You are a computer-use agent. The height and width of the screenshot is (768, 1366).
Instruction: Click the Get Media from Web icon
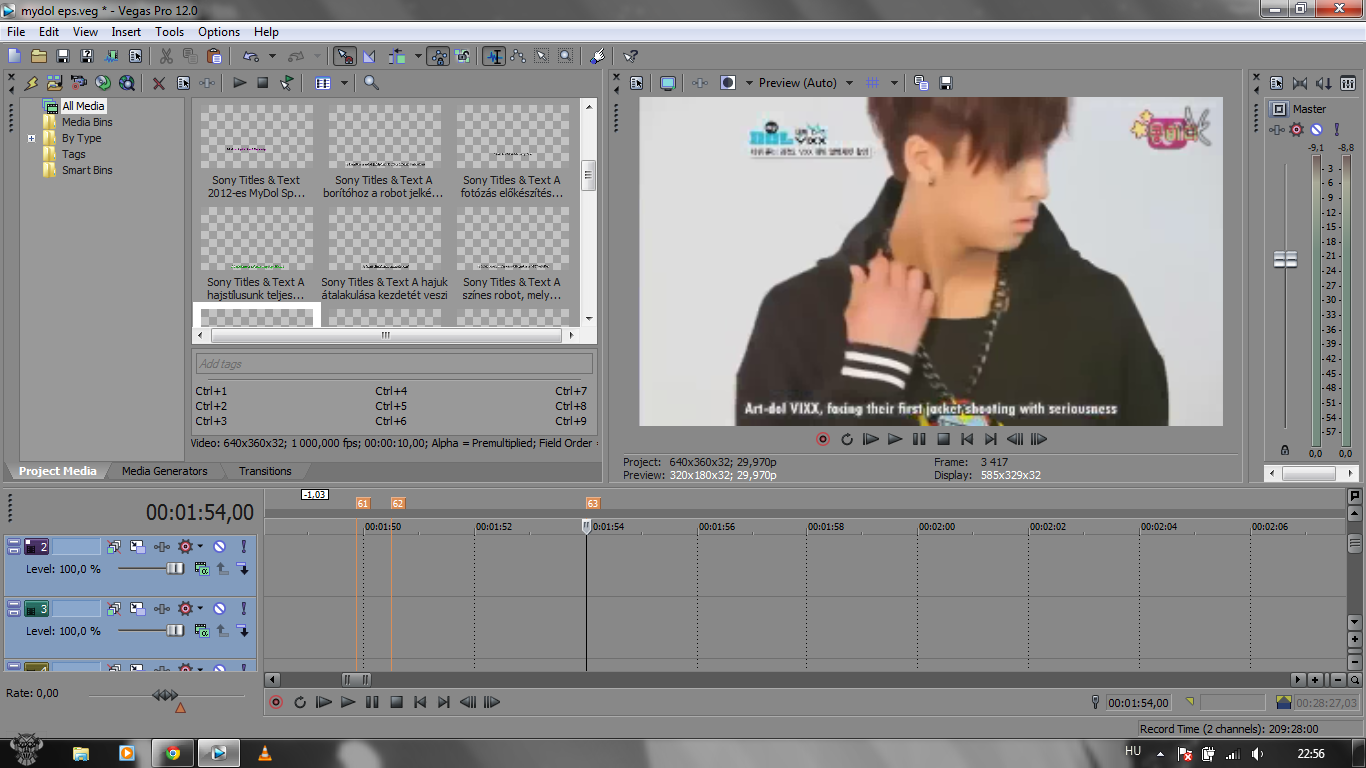[x=127, y=83]
